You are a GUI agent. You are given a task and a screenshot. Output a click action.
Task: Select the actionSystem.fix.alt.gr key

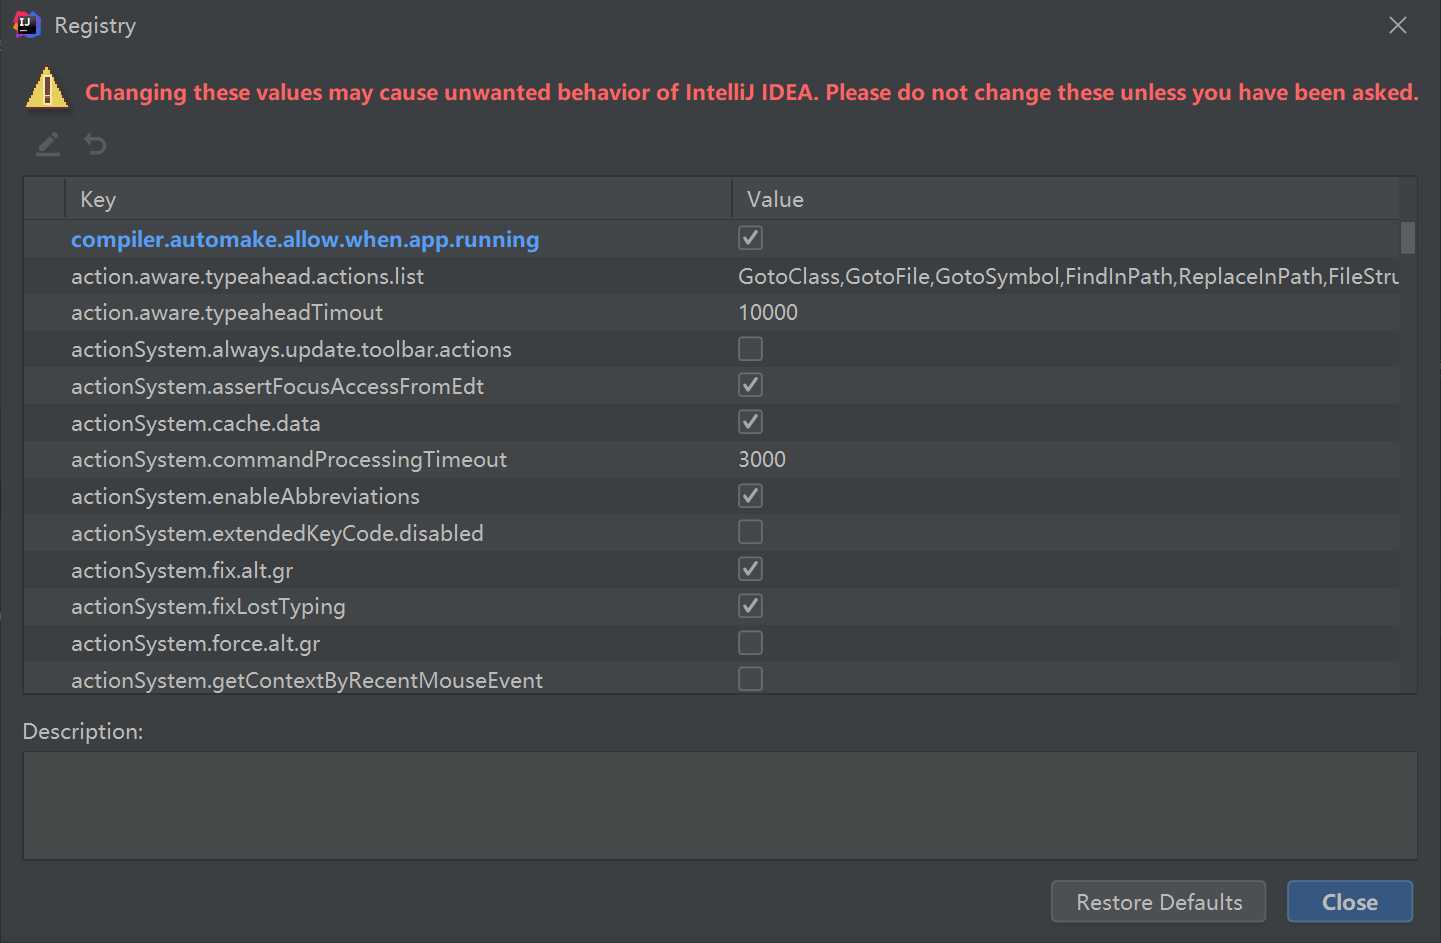pyautogui.click(x=182, y=570)
